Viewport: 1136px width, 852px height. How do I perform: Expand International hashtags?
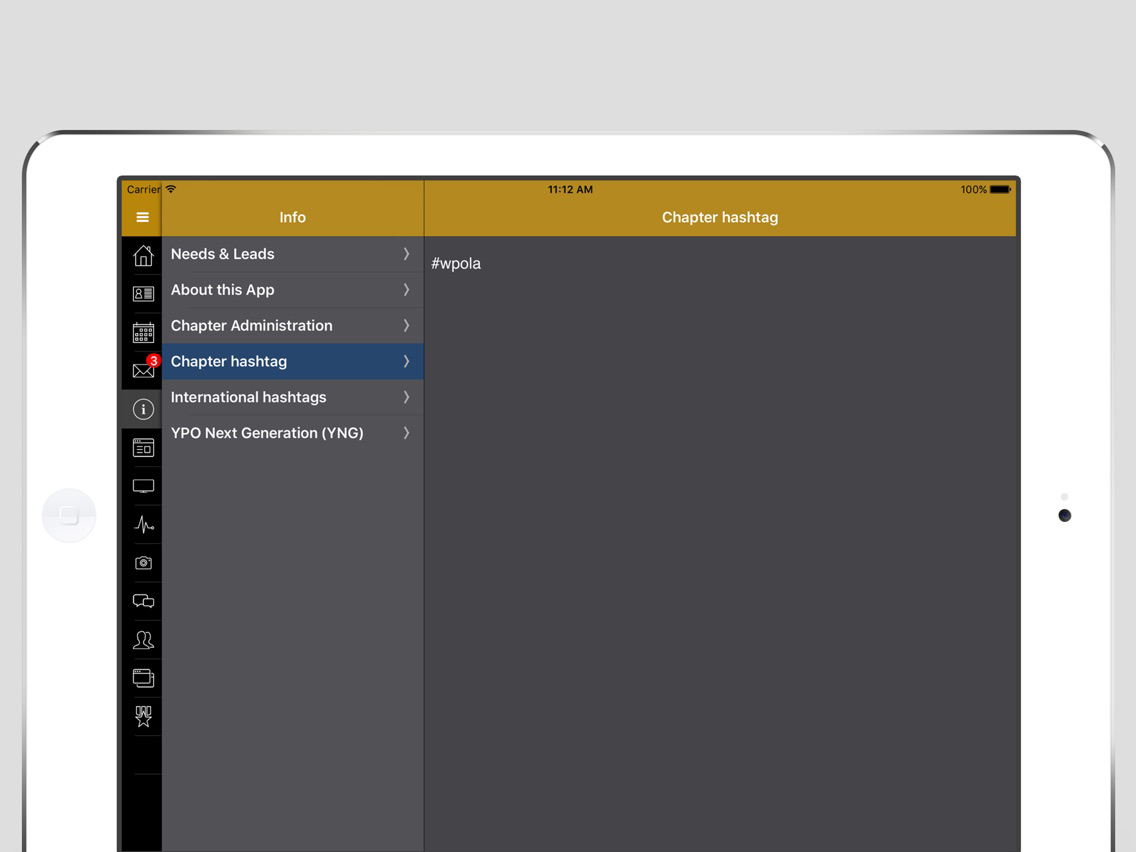point(292,397)
